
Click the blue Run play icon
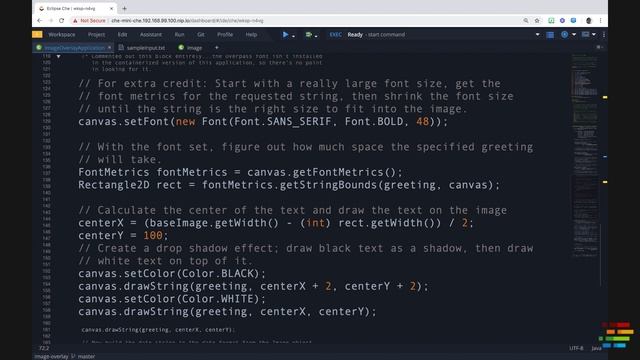[285, 35]
